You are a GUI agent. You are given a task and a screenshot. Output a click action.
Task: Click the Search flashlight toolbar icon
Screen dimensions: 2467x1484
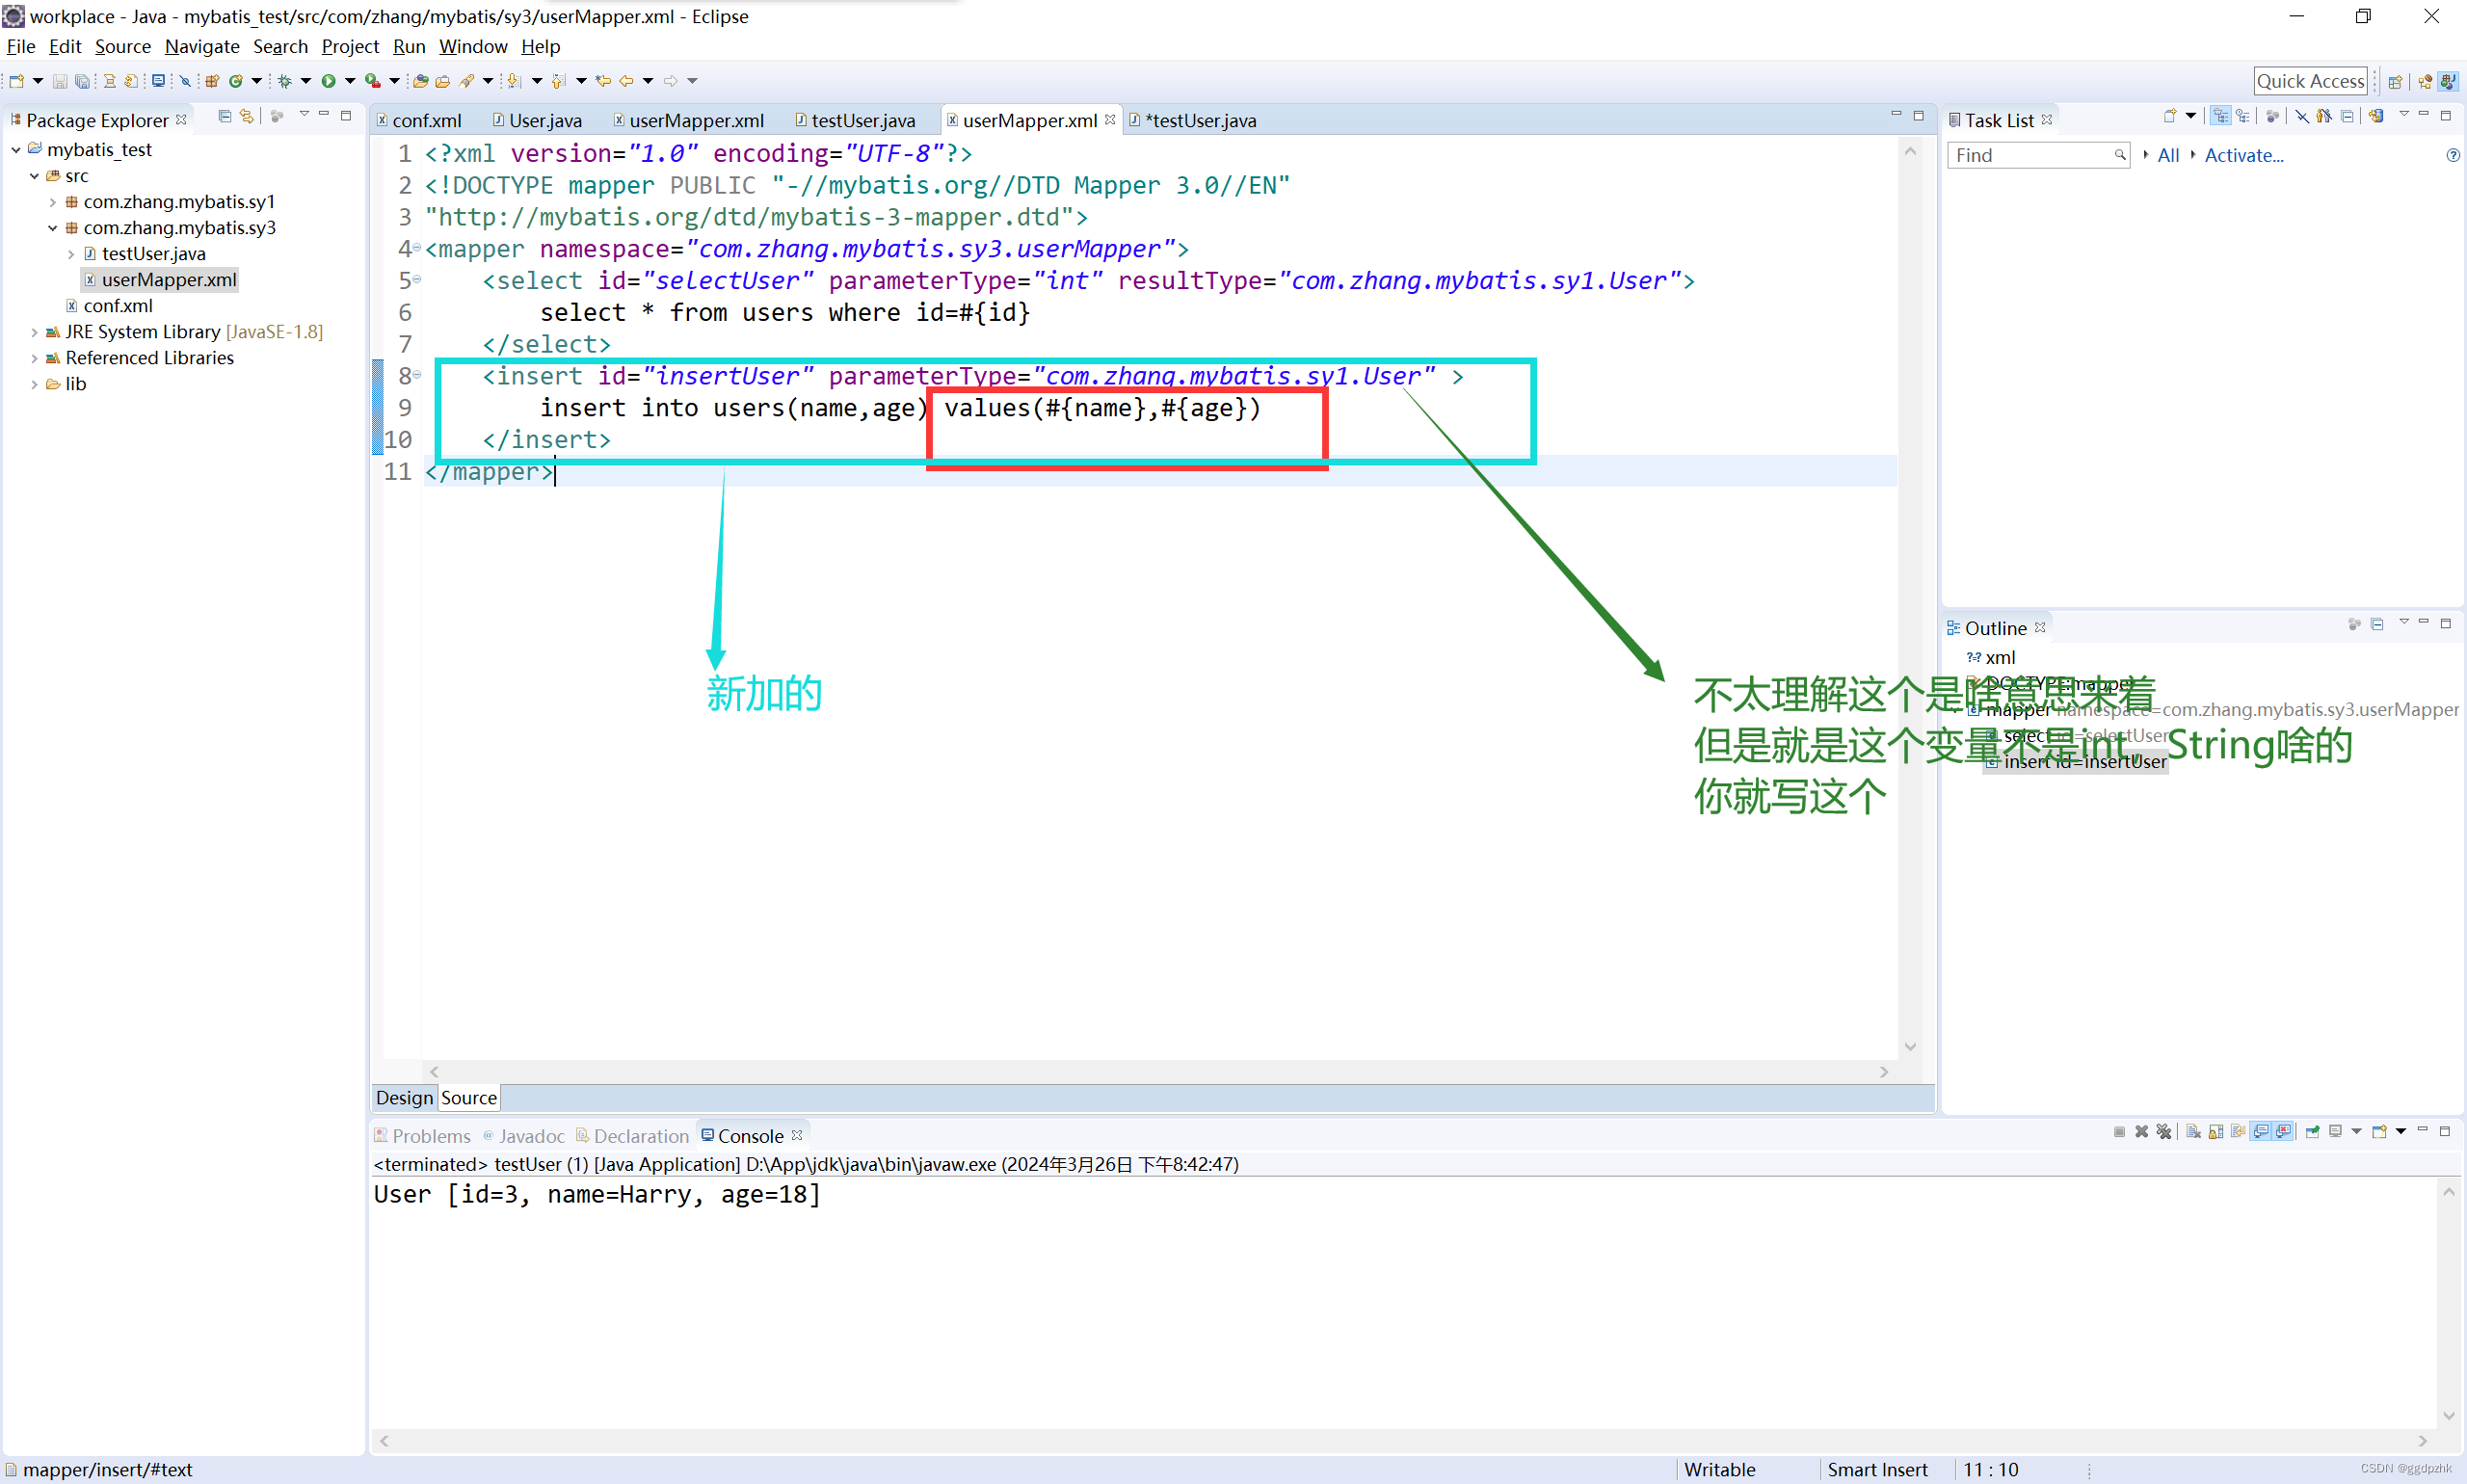(467, 81)
